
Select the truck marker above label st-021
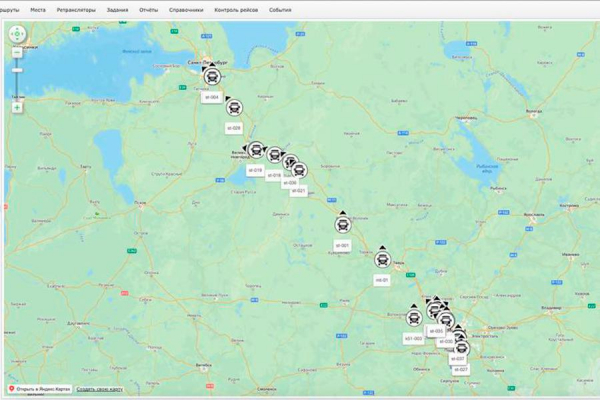click(298, 171)
